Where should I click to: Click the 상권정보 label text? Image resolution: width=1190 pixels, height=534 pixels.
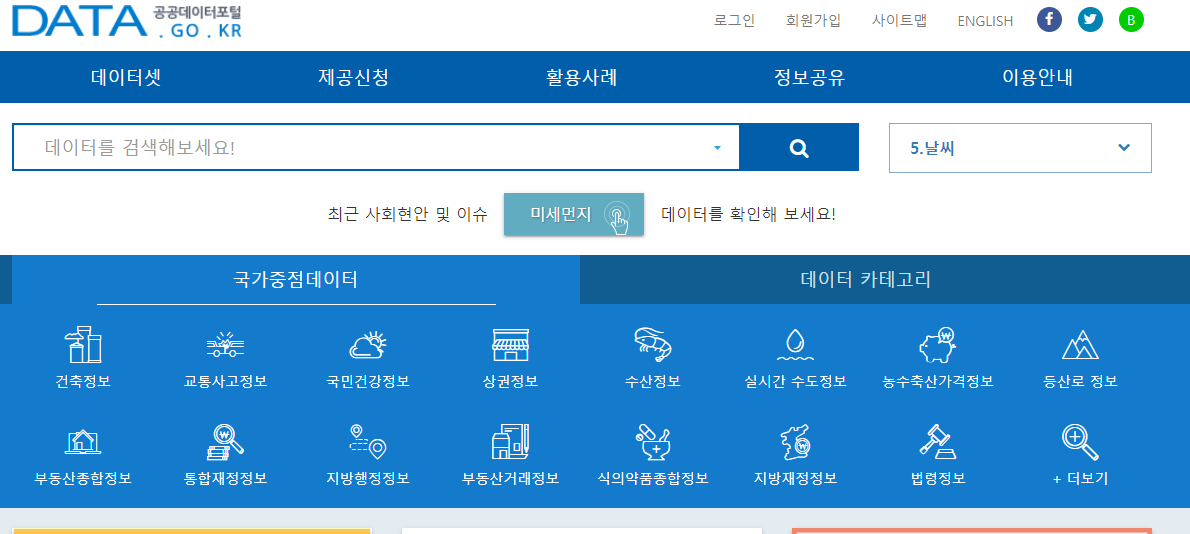tap(510, 382)
